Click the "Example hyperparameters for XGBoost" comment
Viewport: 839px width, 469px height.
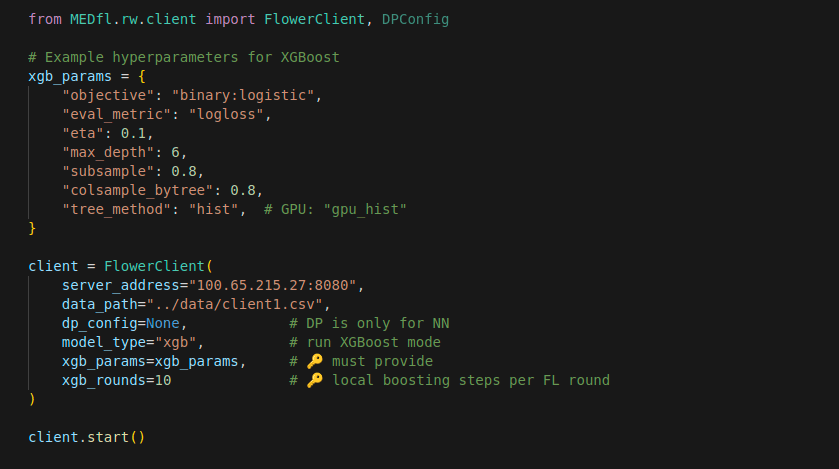point(183,57)
